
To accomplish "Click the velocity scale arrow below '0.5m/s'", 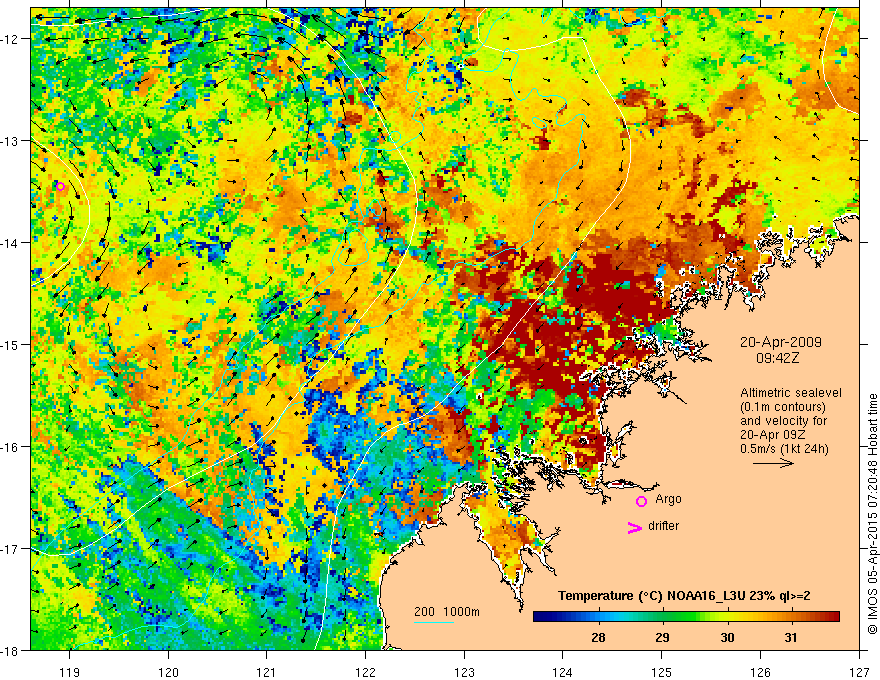I will [x=773, y=463].
